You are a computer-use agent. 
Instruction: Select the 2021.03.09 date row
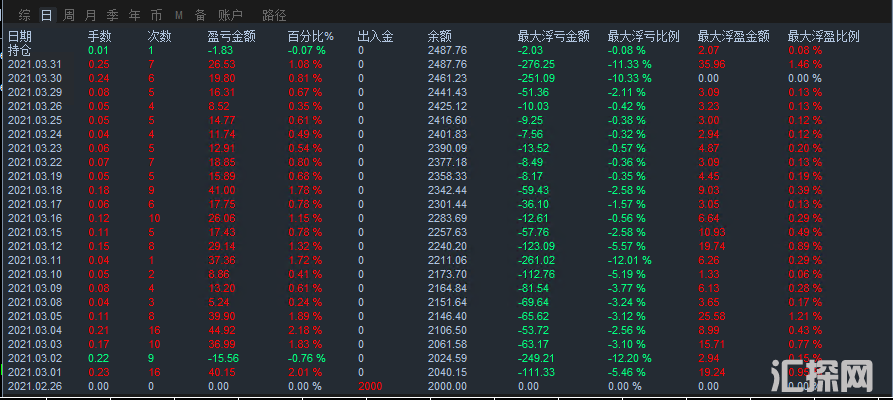point(34,288)
